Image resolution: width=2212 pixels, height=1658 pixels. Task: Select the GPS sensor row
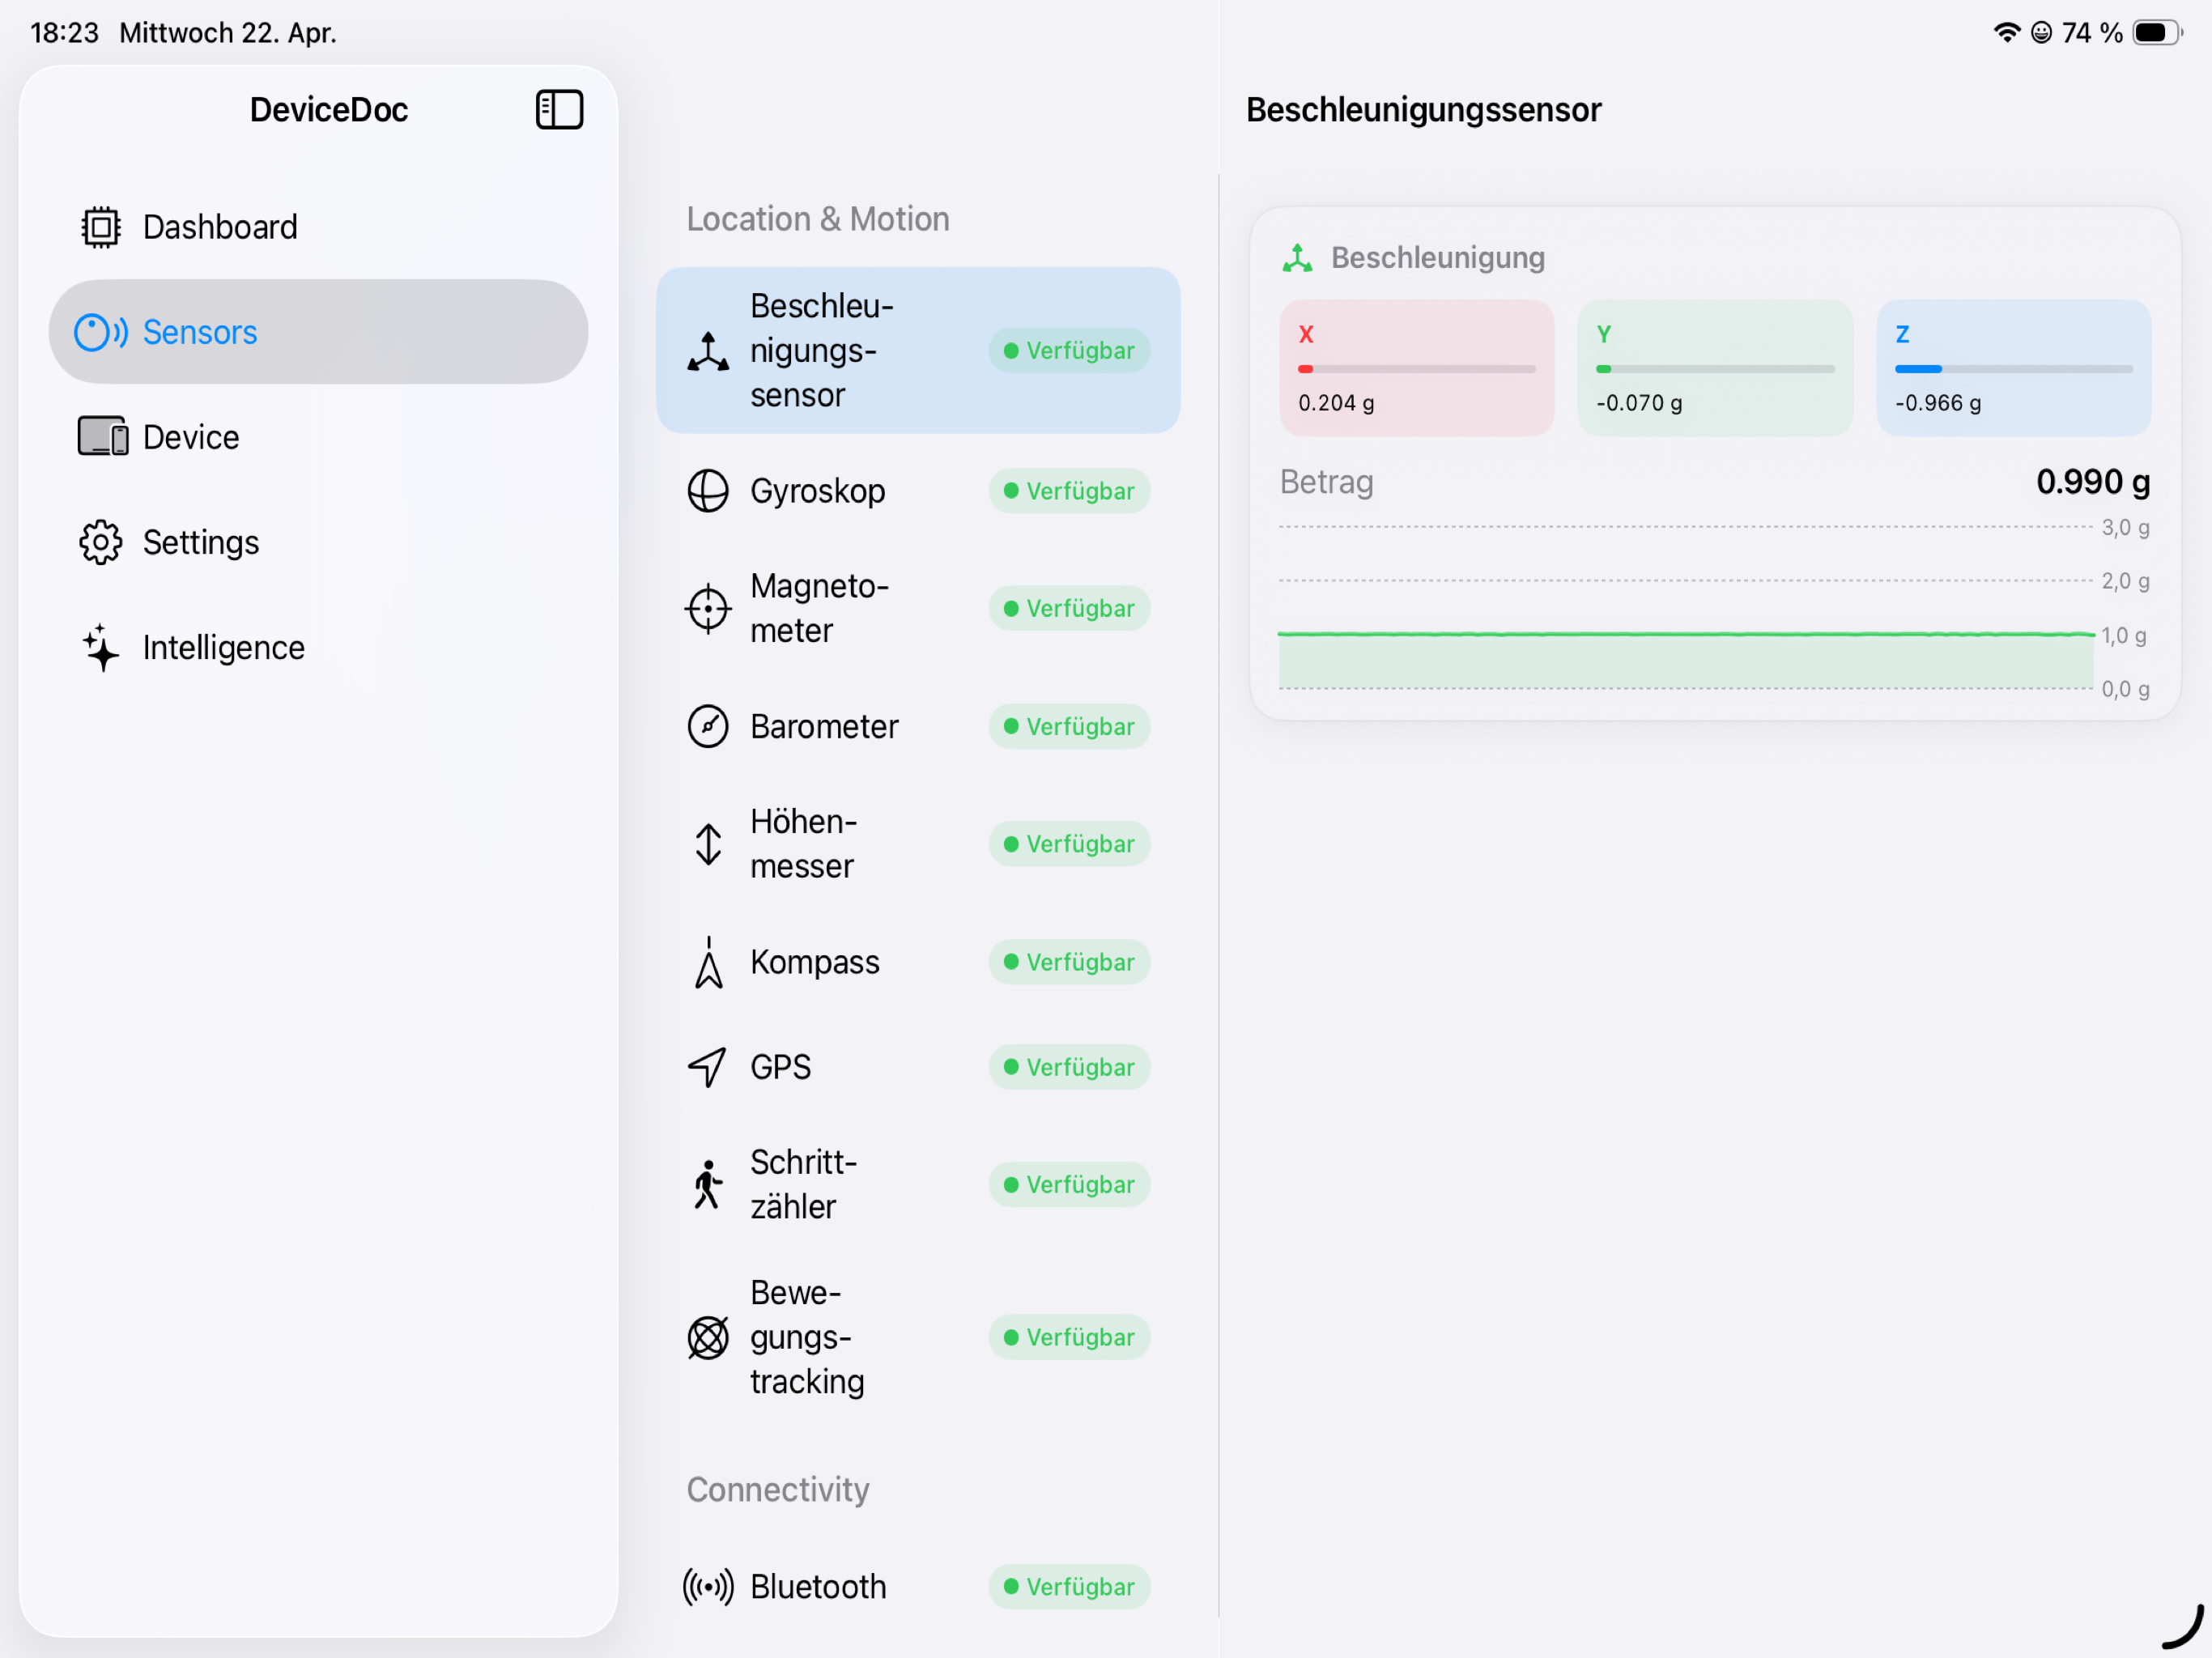(918, 1067)
